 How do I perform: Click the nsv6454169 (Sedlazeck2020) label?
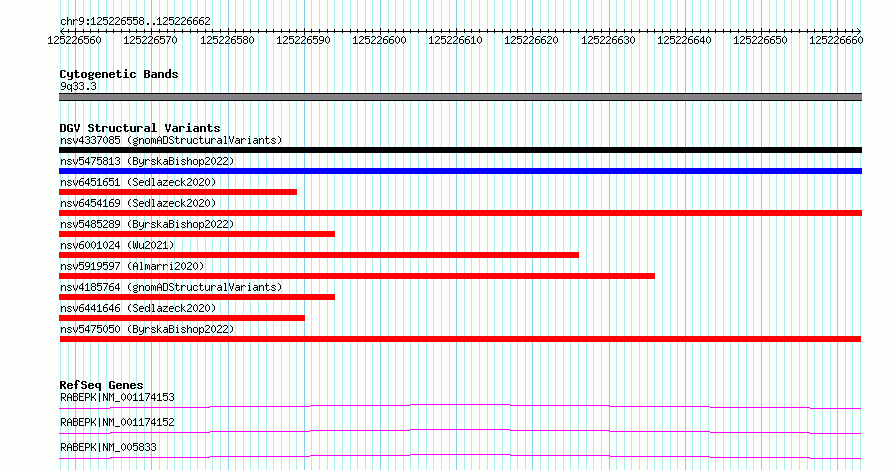(x=138, y=203)
